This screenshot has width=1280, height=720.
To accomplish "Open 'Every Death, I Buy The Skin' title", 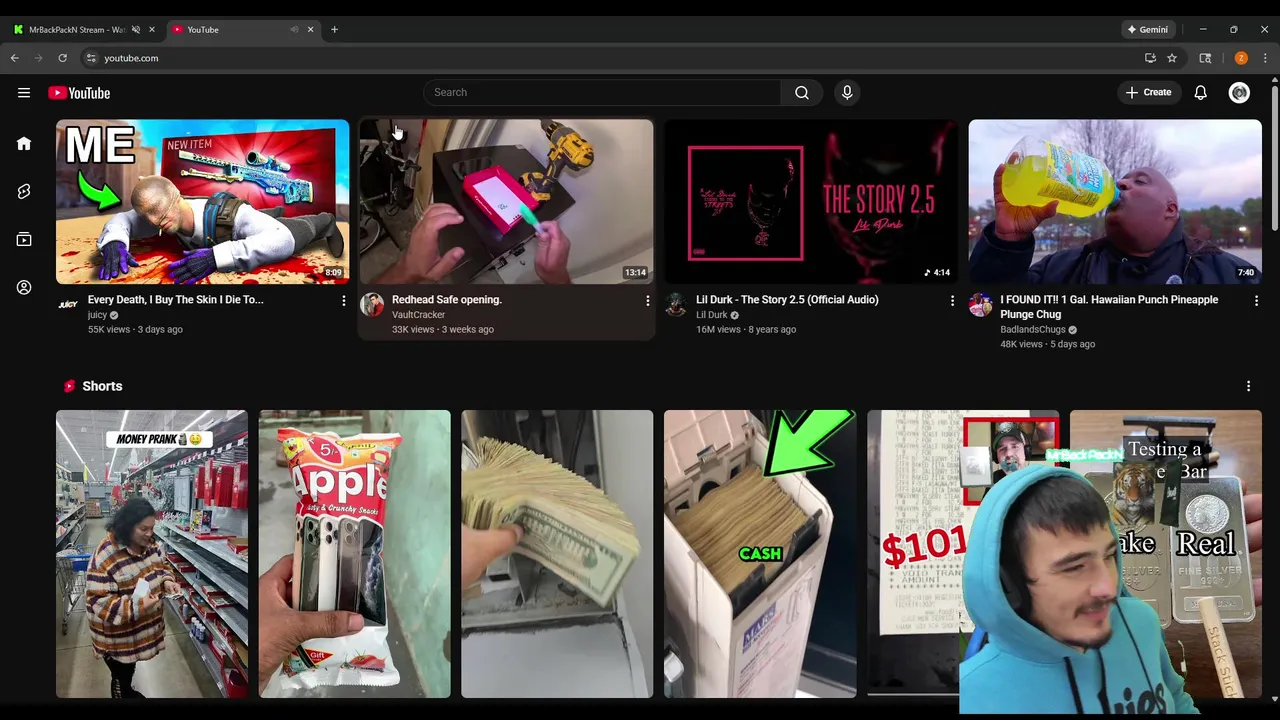I will coord(175,300).
